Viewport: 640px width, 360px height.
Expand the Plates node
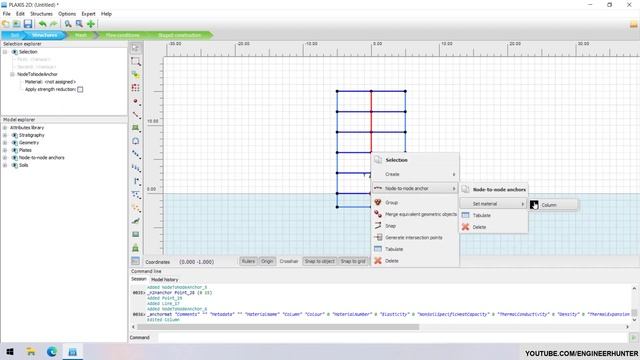(x=5, y=150)
